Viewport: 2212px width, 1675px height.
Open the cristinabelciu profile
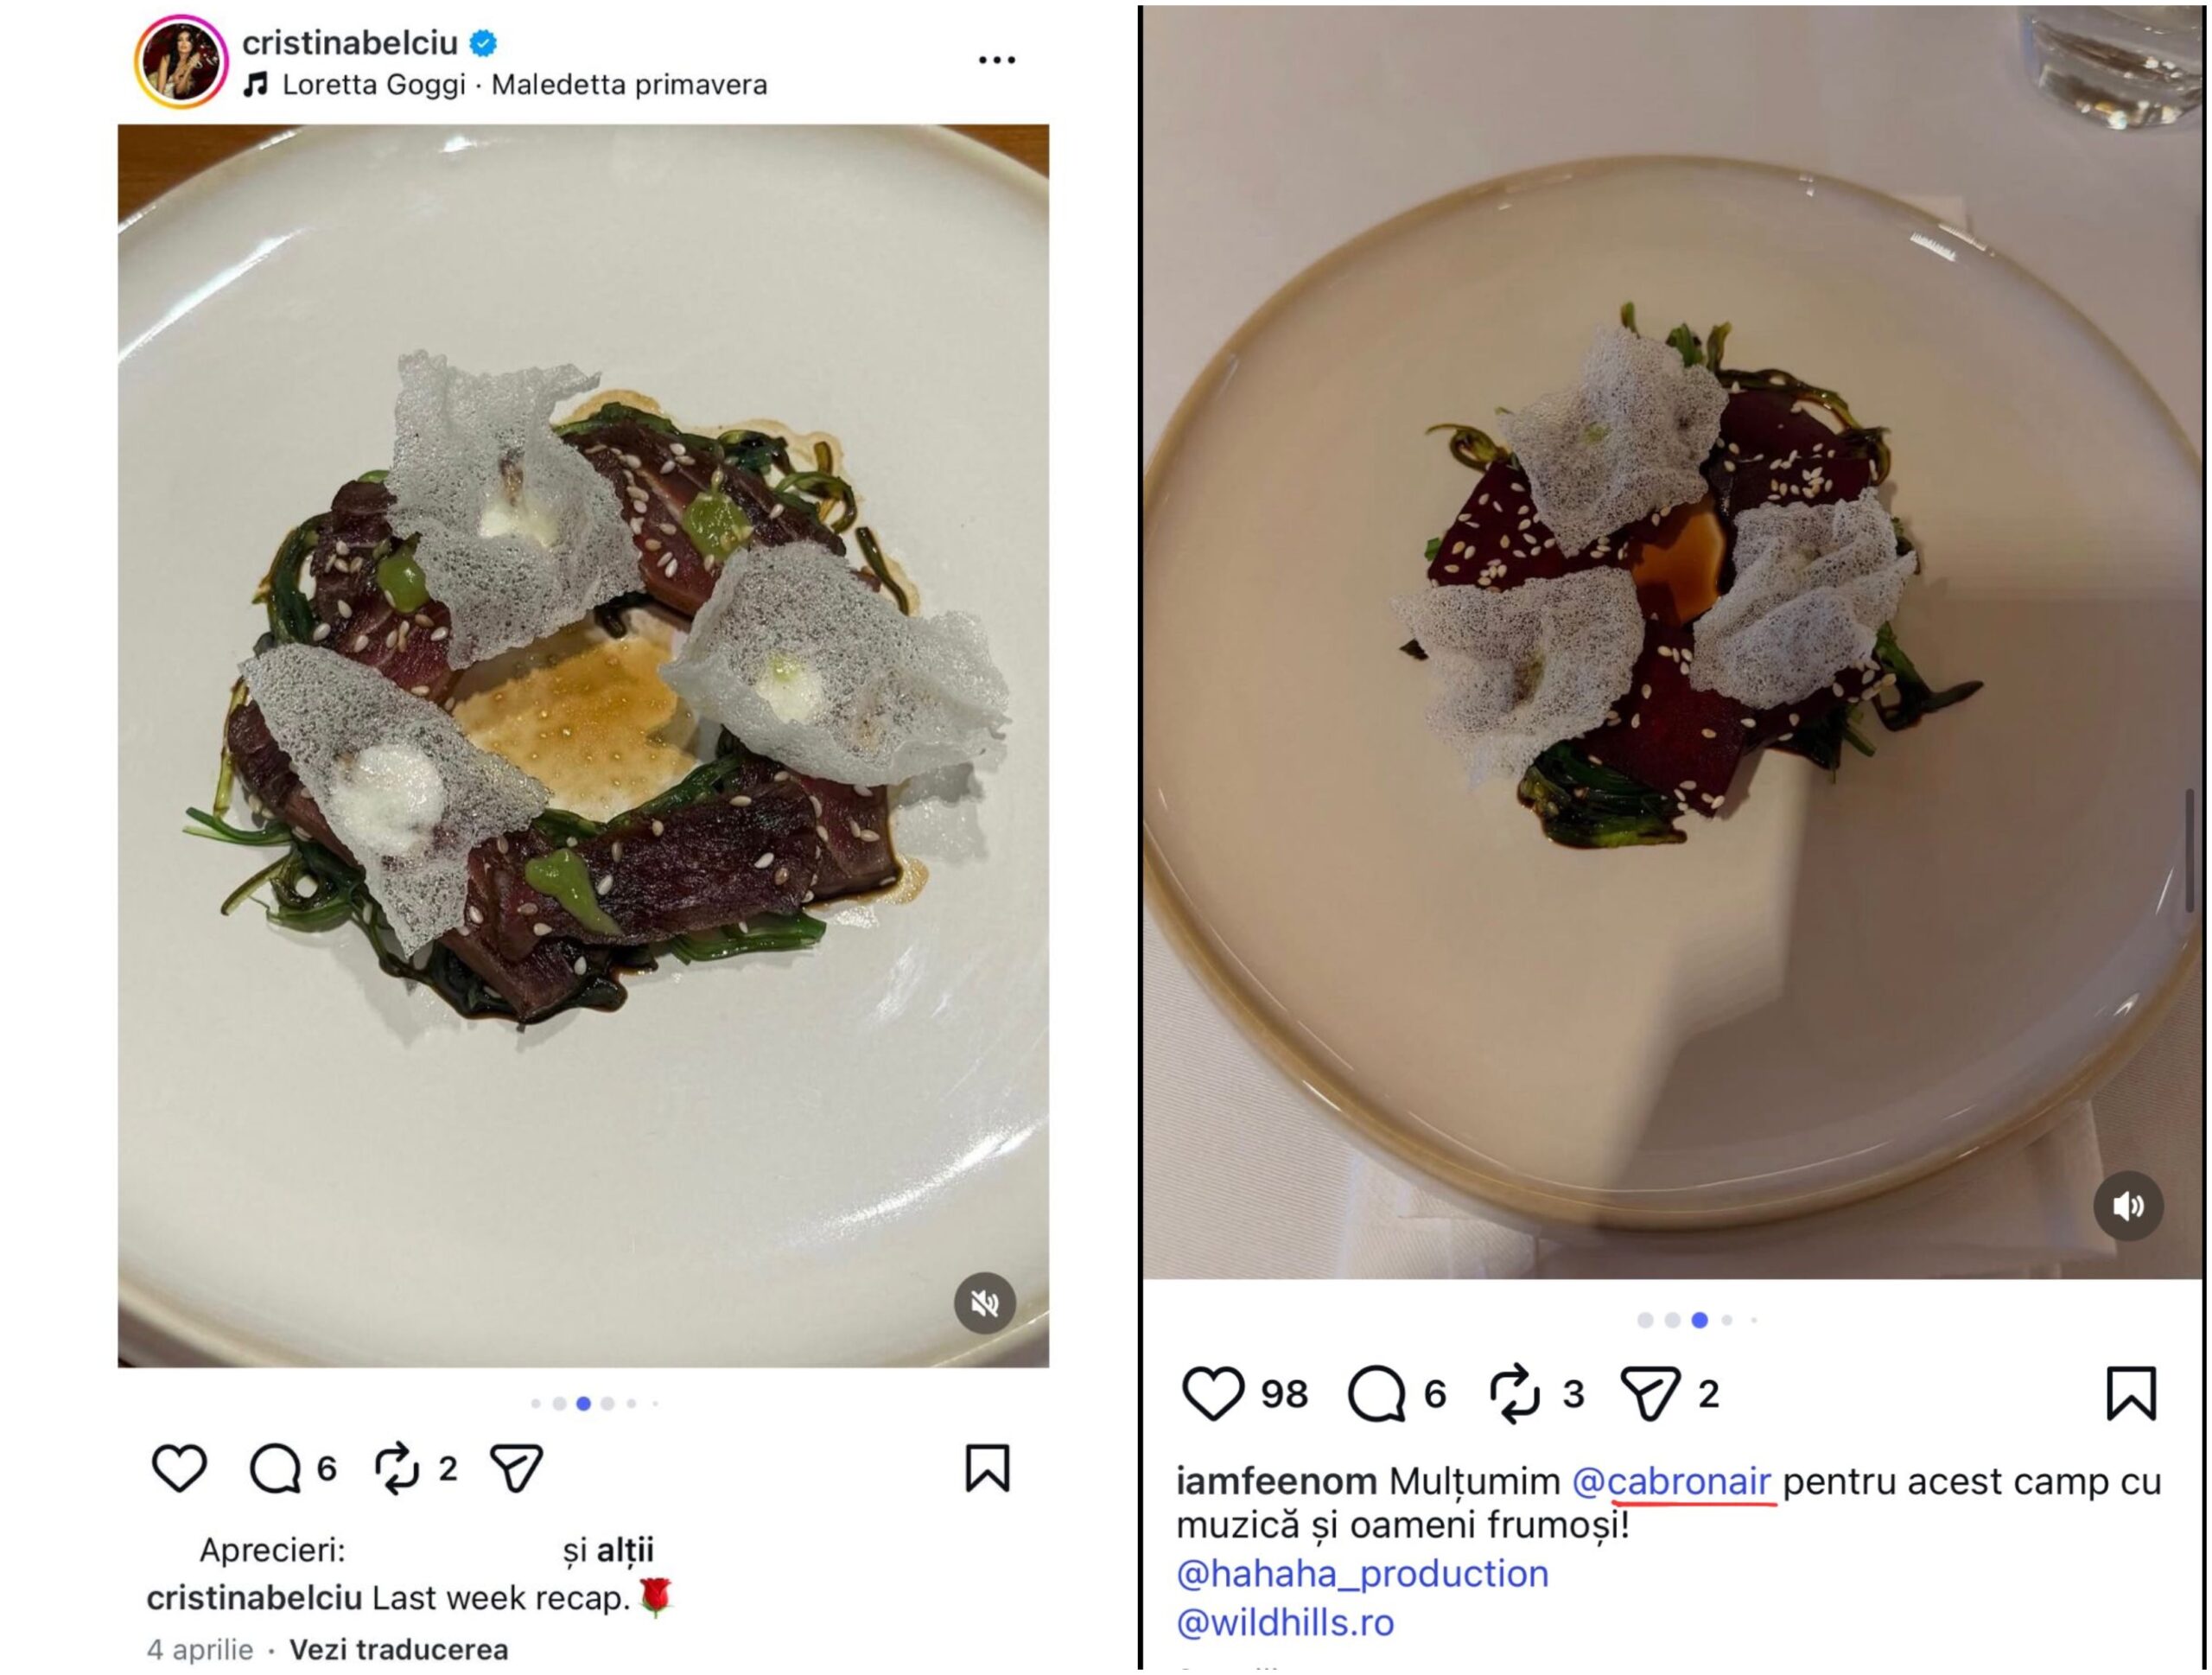(352, 44)
